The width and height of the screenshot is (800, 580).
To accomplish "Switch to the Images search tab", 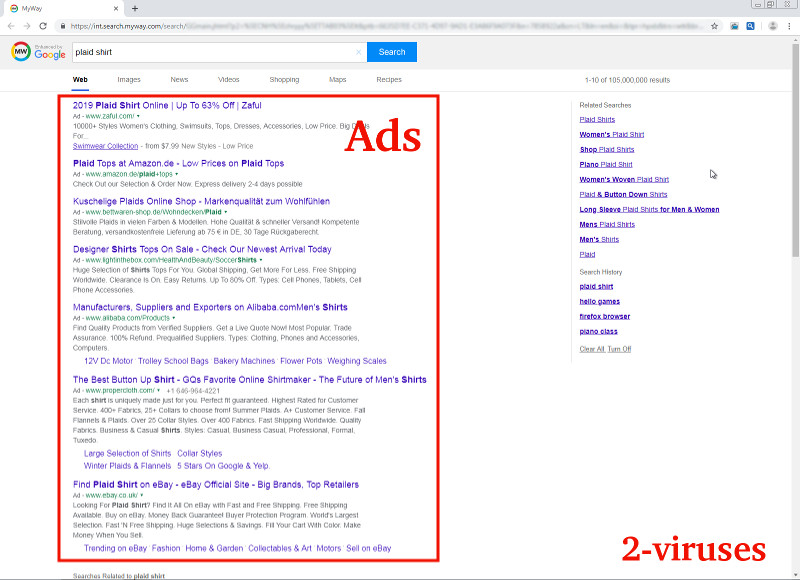I will 129,79.
